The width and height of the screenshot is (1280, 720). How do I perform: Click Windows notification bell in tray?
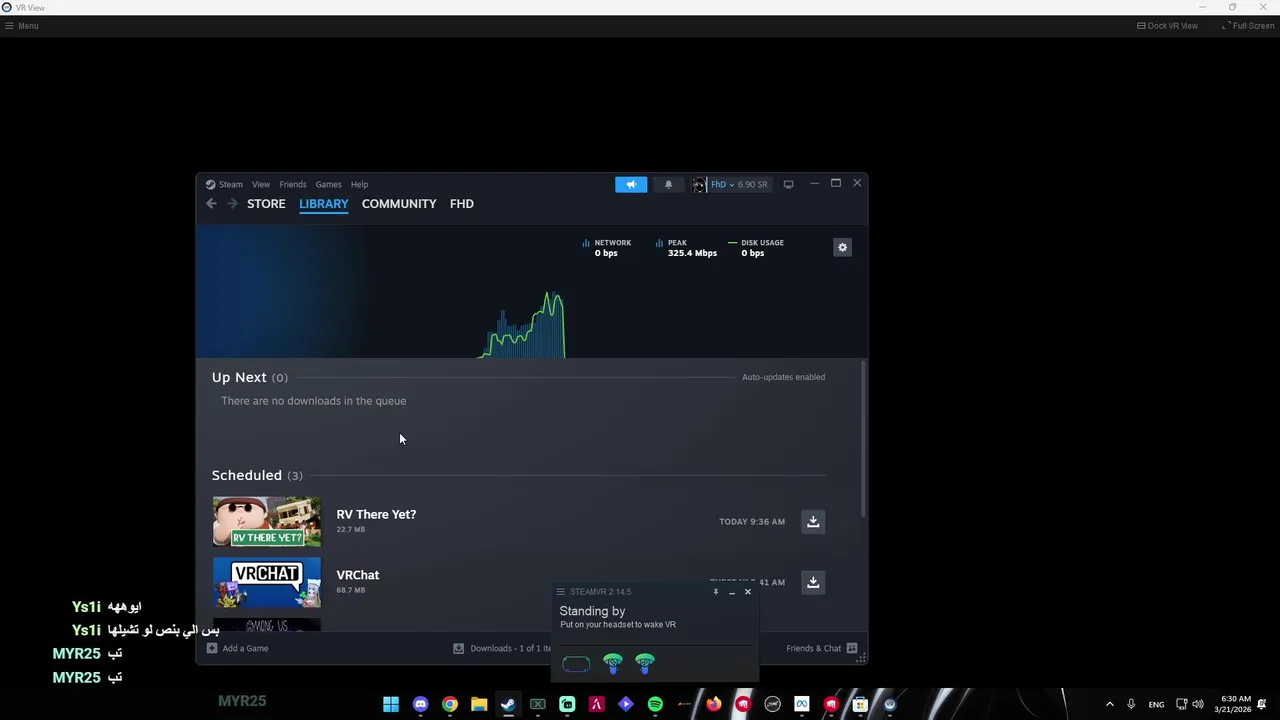tap(1262, 704)
